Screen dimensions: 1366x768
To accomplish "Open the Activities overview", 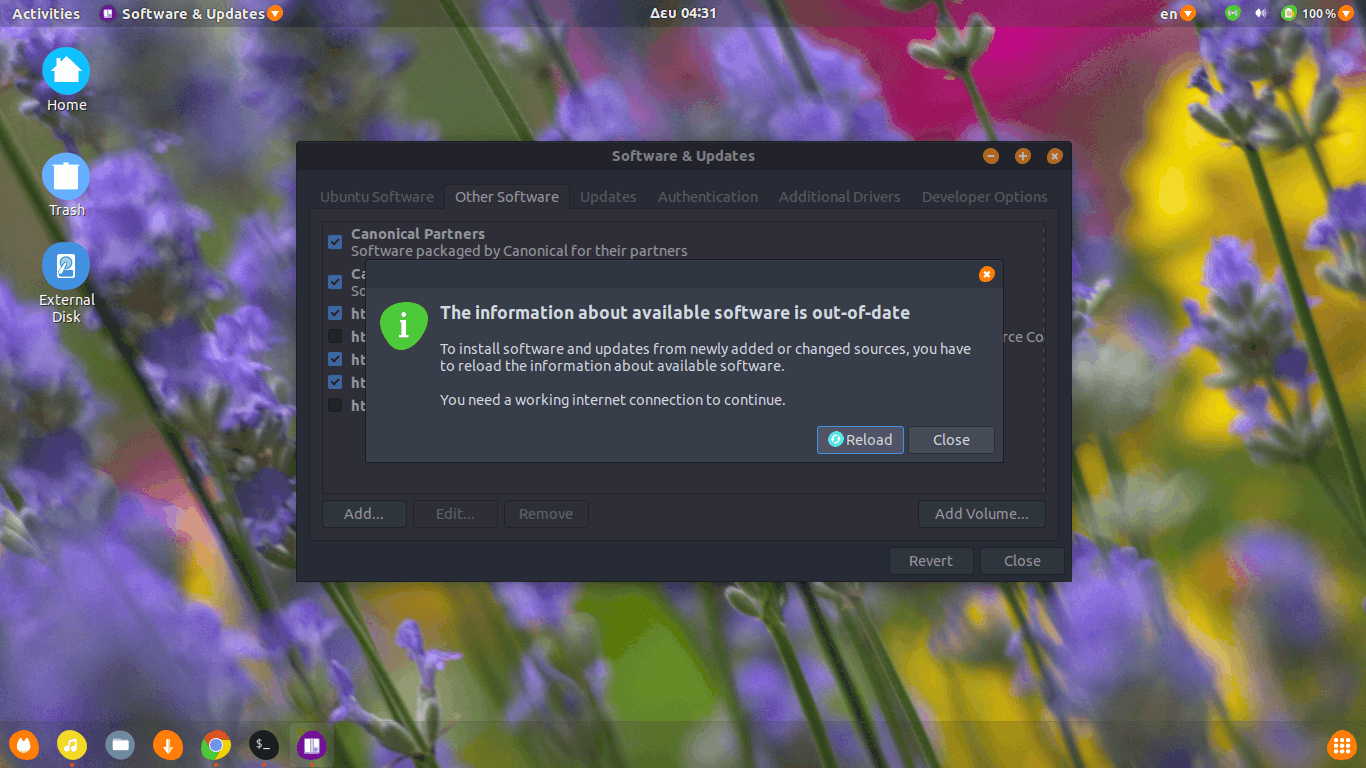I will (46, 13).
